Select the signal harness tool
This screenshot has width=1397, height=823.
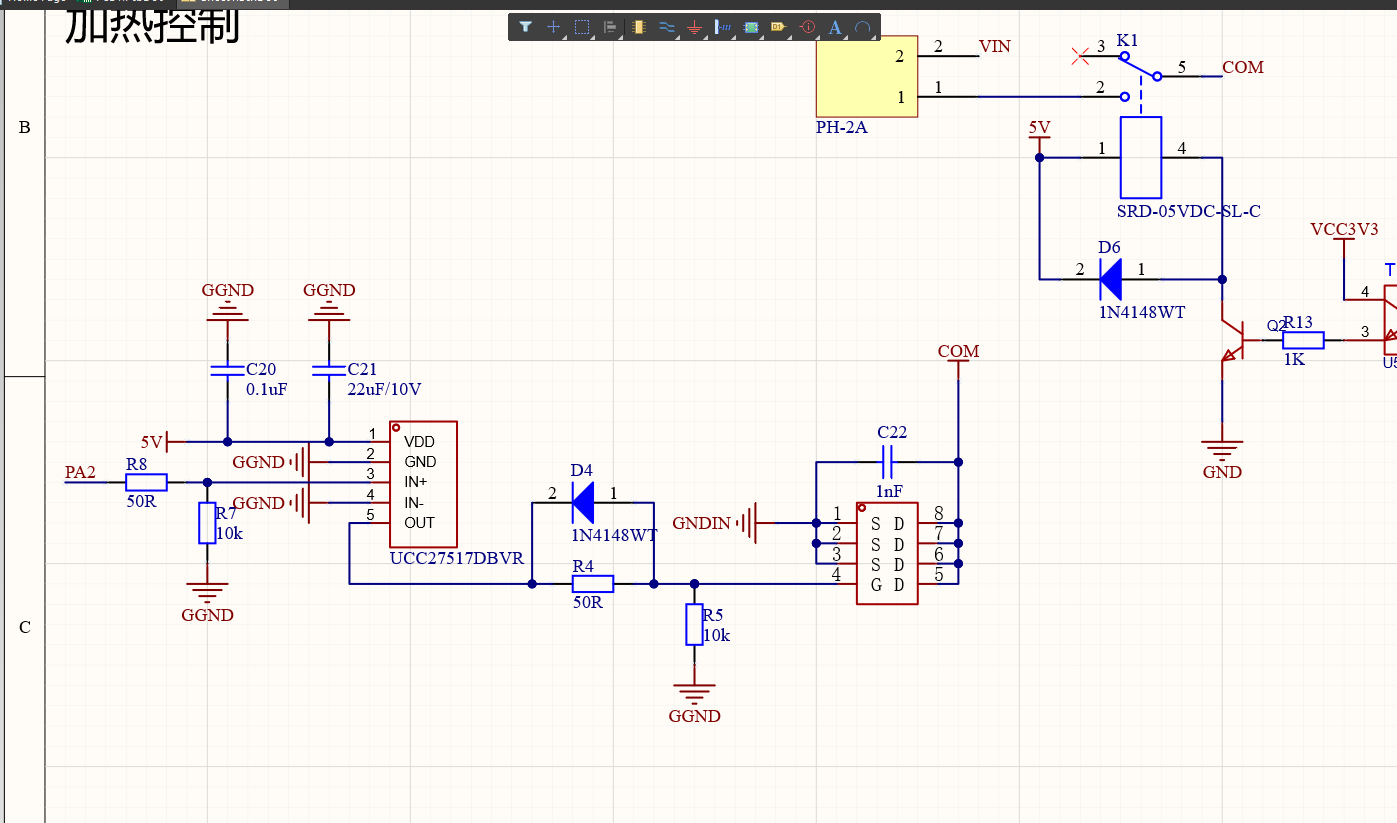(x=723, y=27)
